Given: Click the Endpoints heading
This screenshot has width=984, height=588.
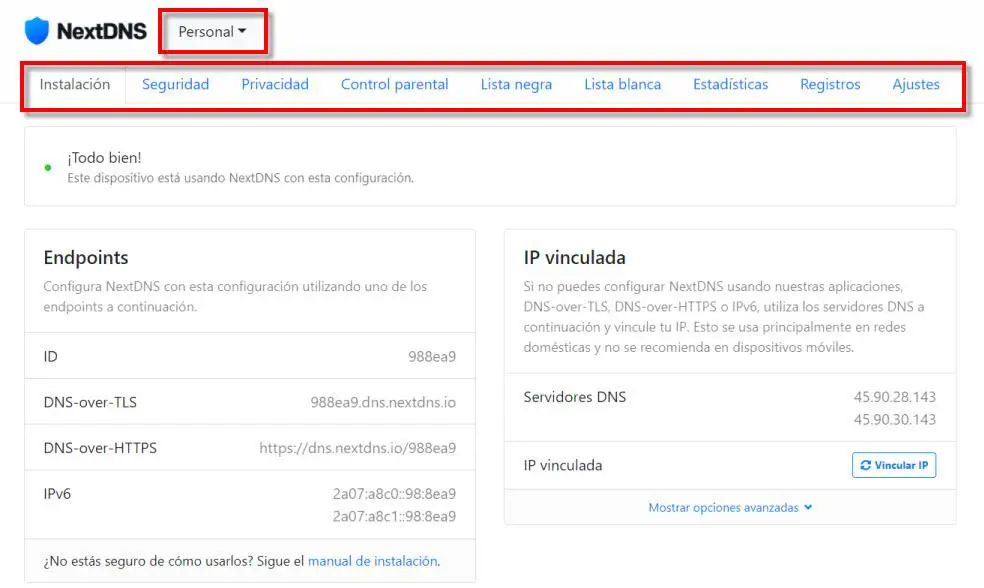Looking at the screenshot, I should [86, 257].
